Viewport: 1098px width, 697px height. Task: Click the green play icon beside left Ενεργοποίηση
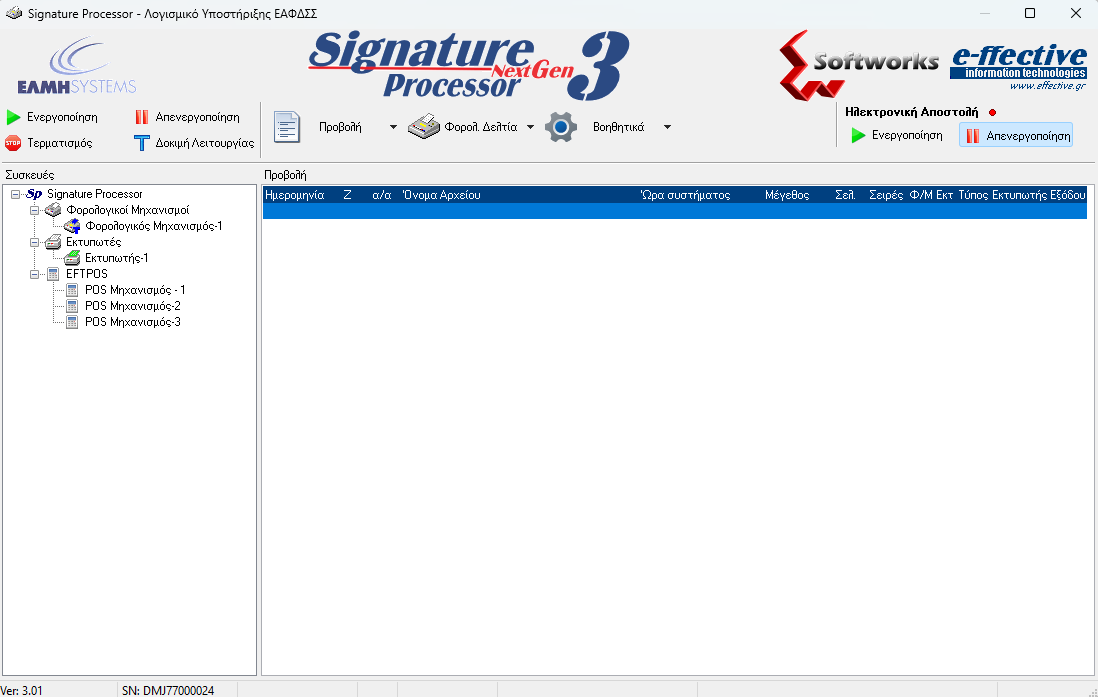click(x=13, y=118)
